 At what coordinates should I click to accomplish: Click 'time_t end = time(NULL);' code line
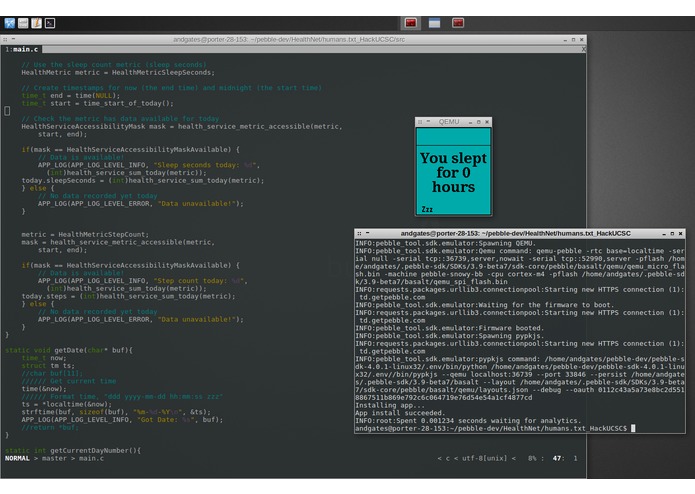click(x=70, y=96)
